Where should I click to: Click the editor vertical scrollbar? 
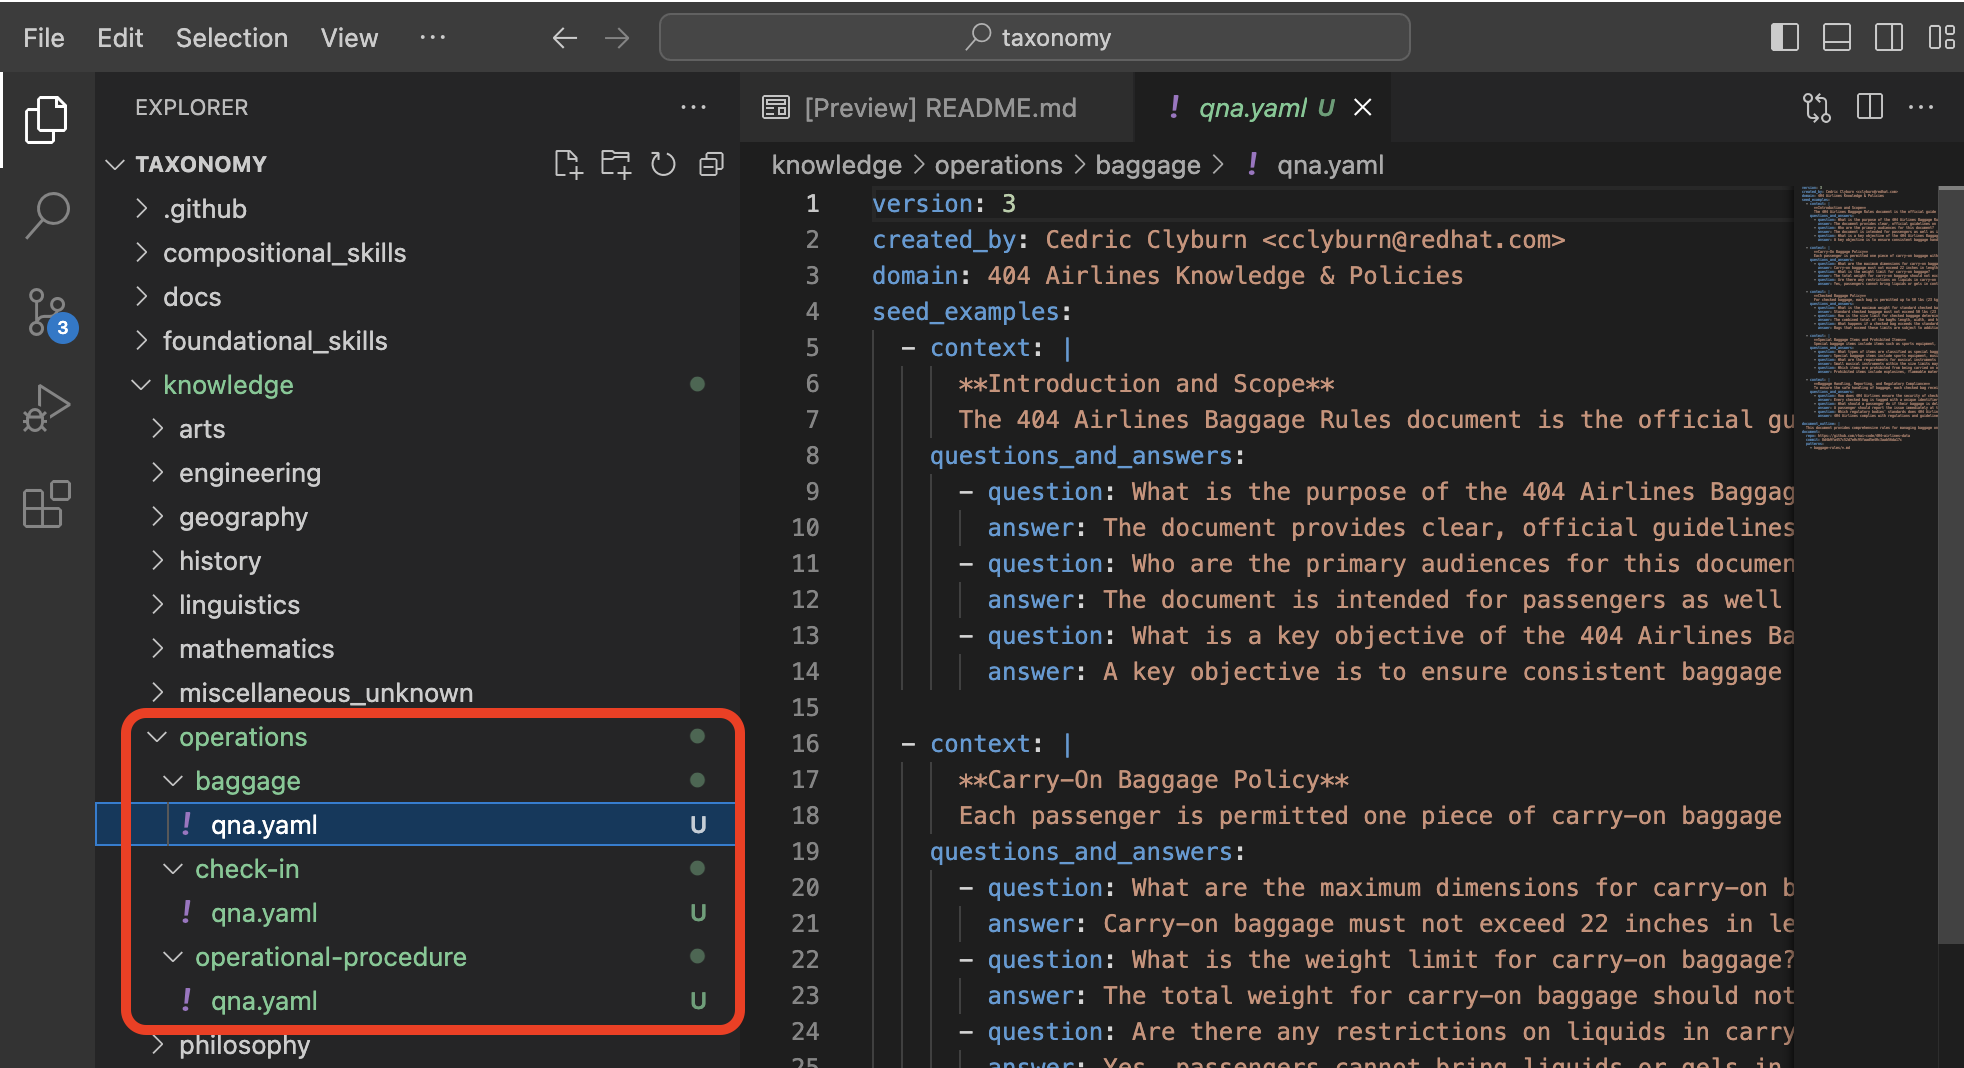click(x=1950, y=565)
